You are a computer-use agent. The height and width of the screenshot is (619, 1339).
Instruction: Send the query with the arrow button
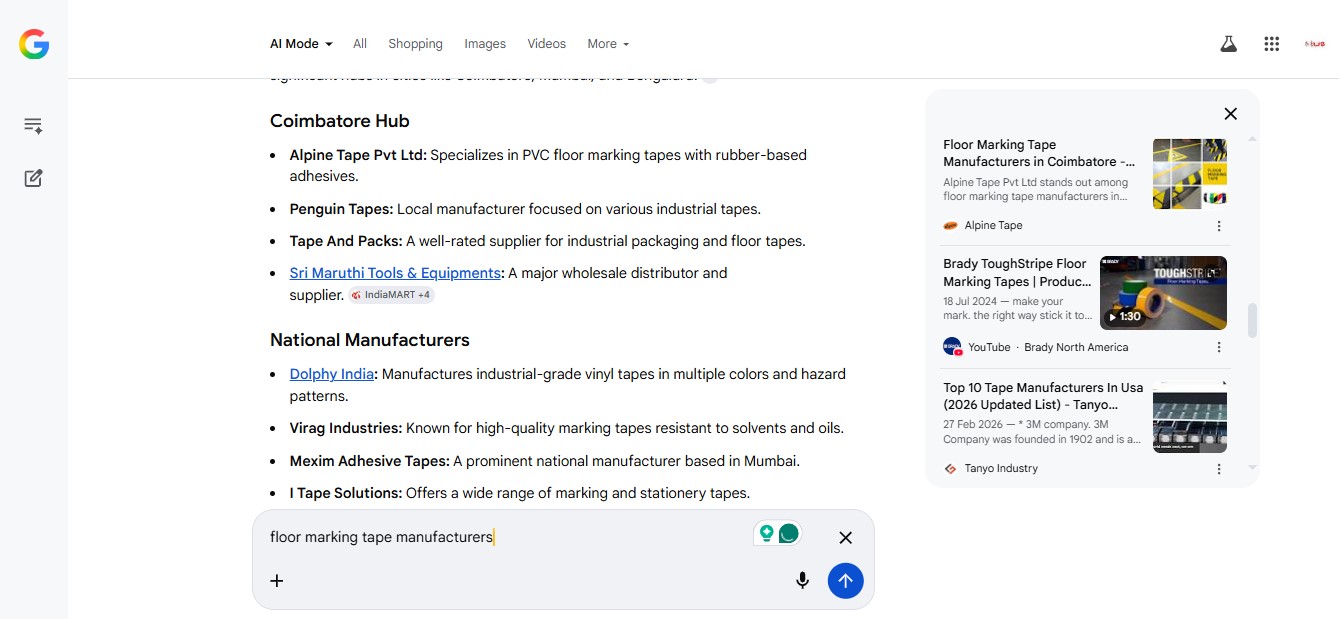[846, 580]
